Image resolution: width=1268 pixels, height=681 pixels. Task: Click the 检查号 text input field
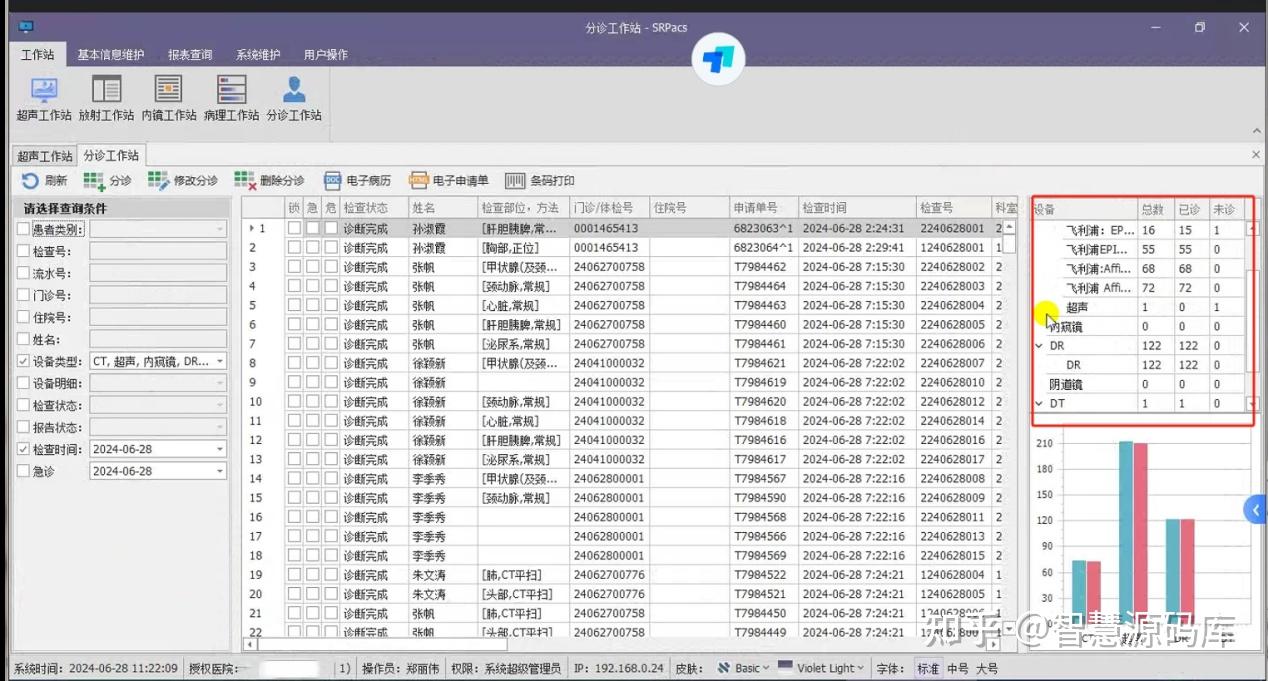(158, 251)
